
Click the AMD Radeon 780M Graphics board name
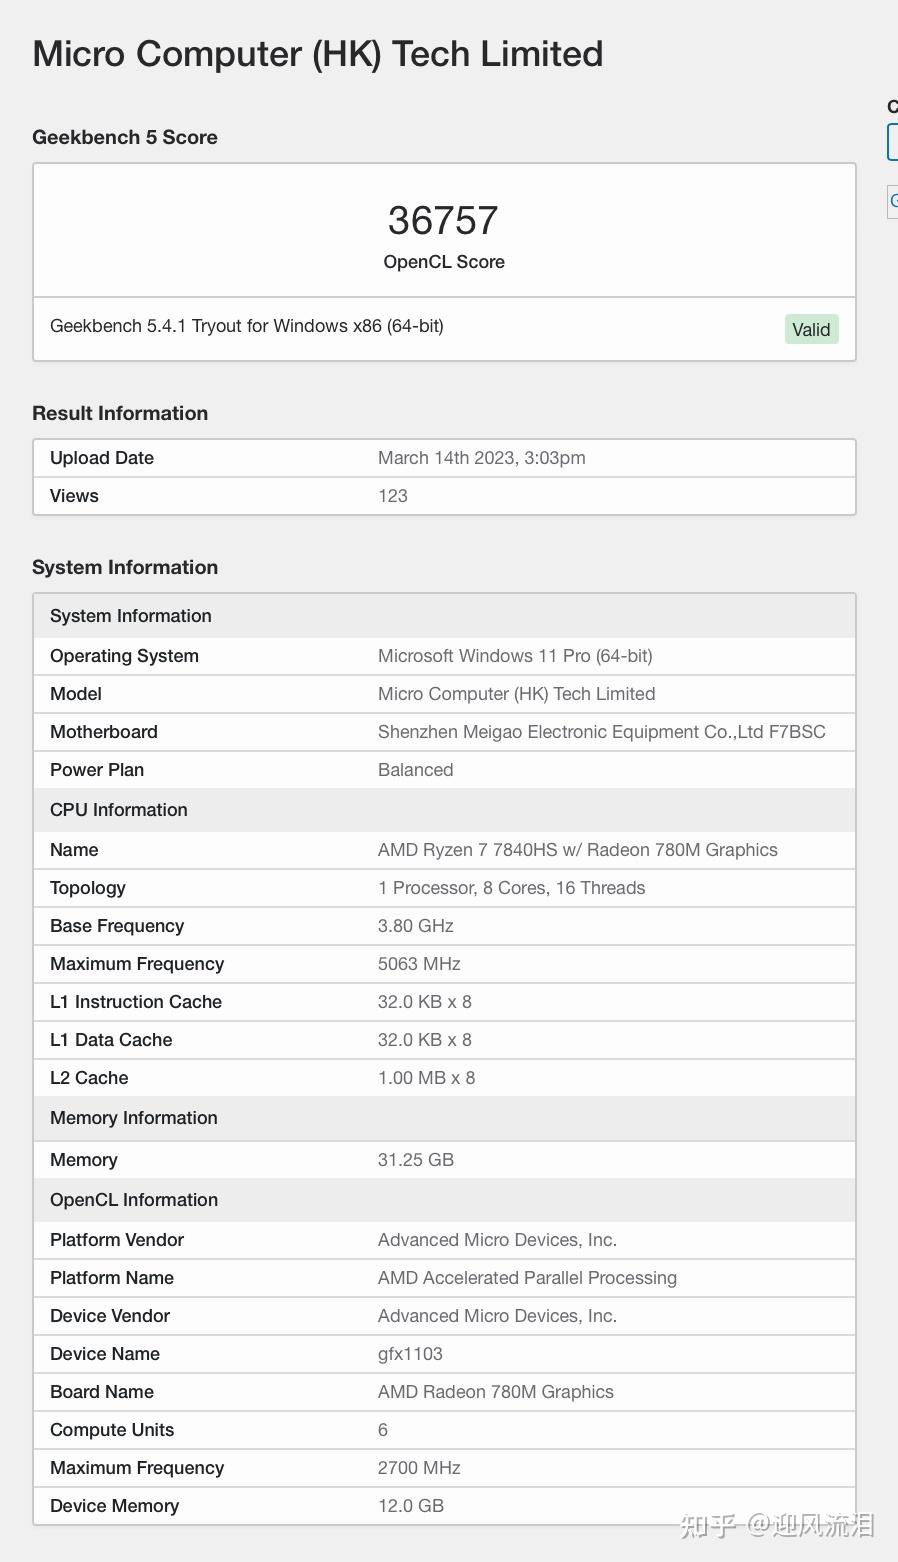pos(495,1392)
